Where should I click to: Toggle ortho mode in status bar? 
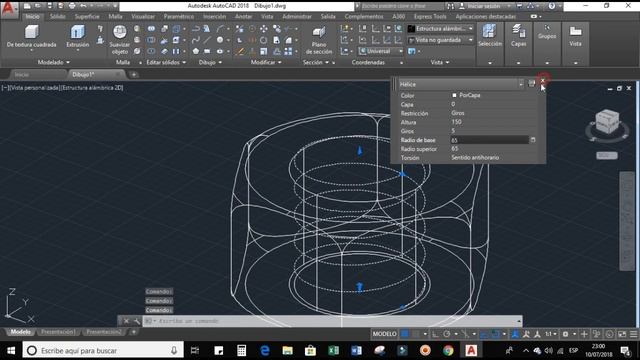436,334
